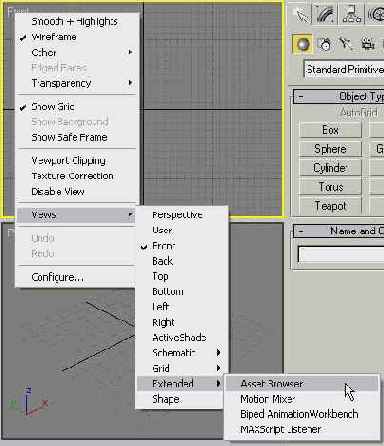The width and height of the screenshot is (384, 446).
Task: Click the object name input field
Action: click(341, 255)
